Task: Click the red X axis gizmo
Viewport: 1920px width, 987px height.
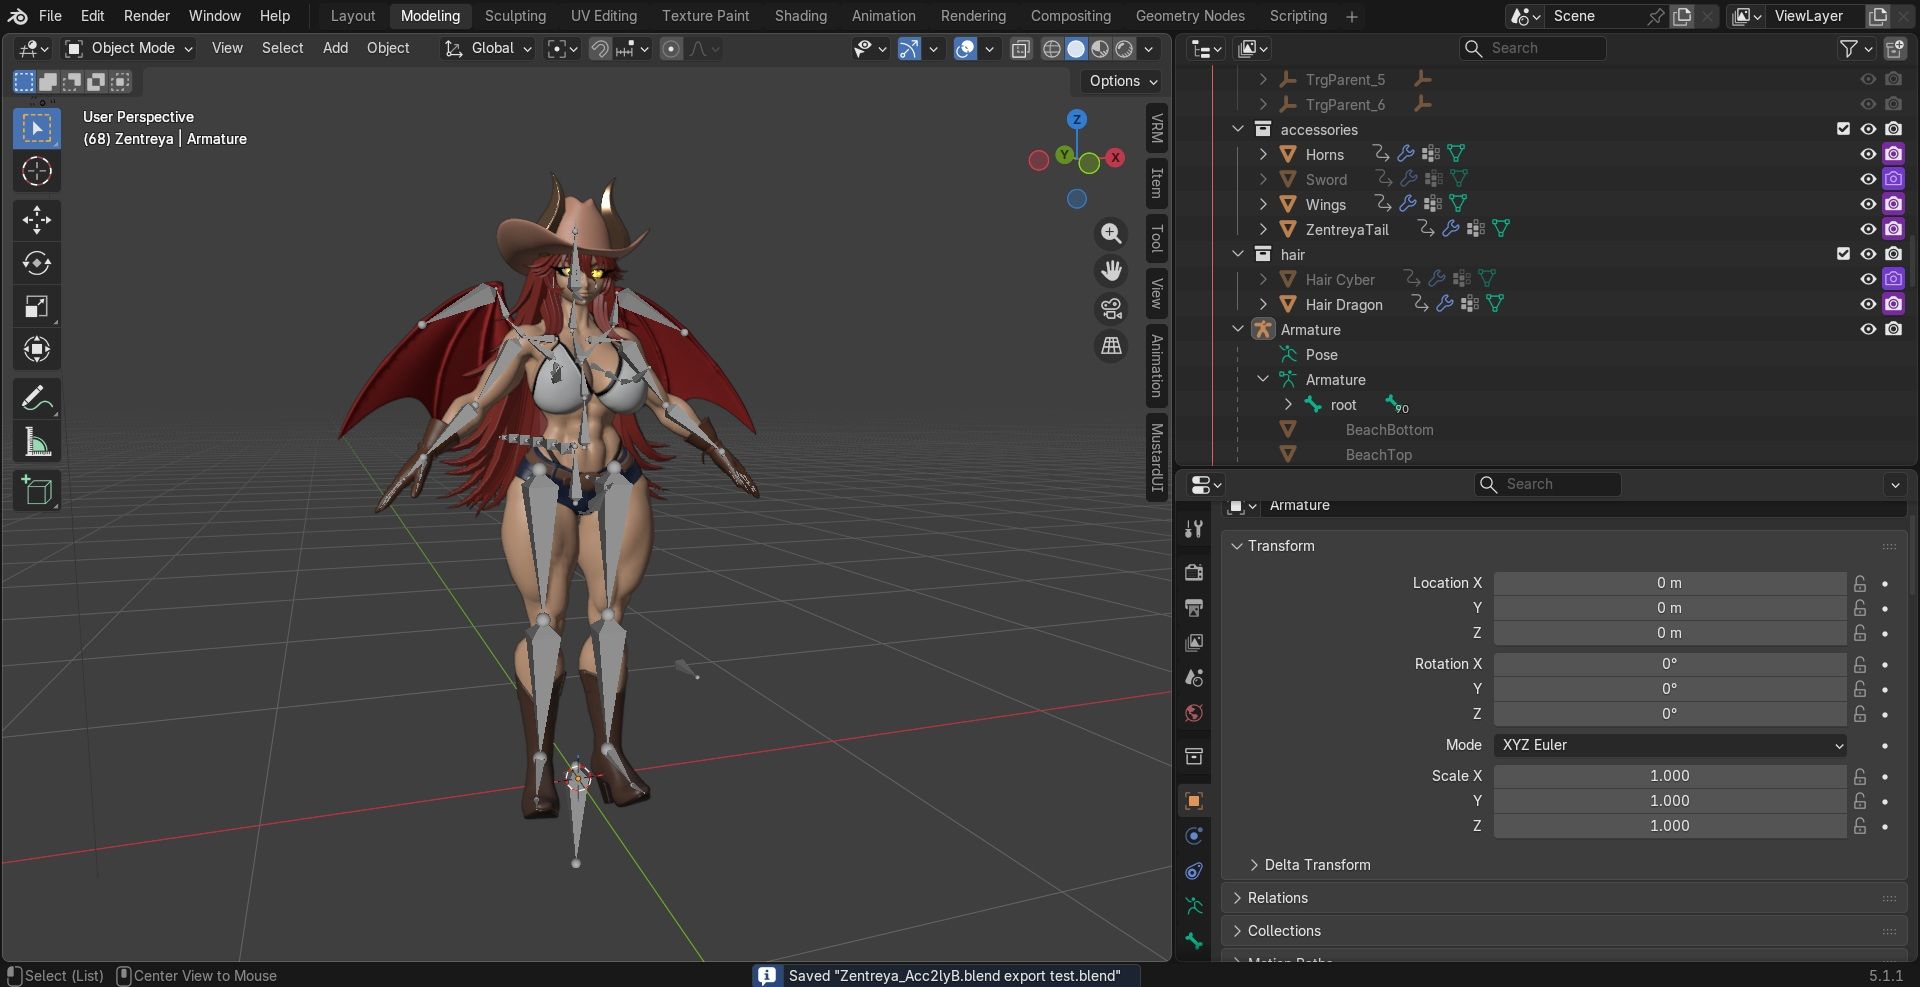Action: click(x=1115, y=157)
